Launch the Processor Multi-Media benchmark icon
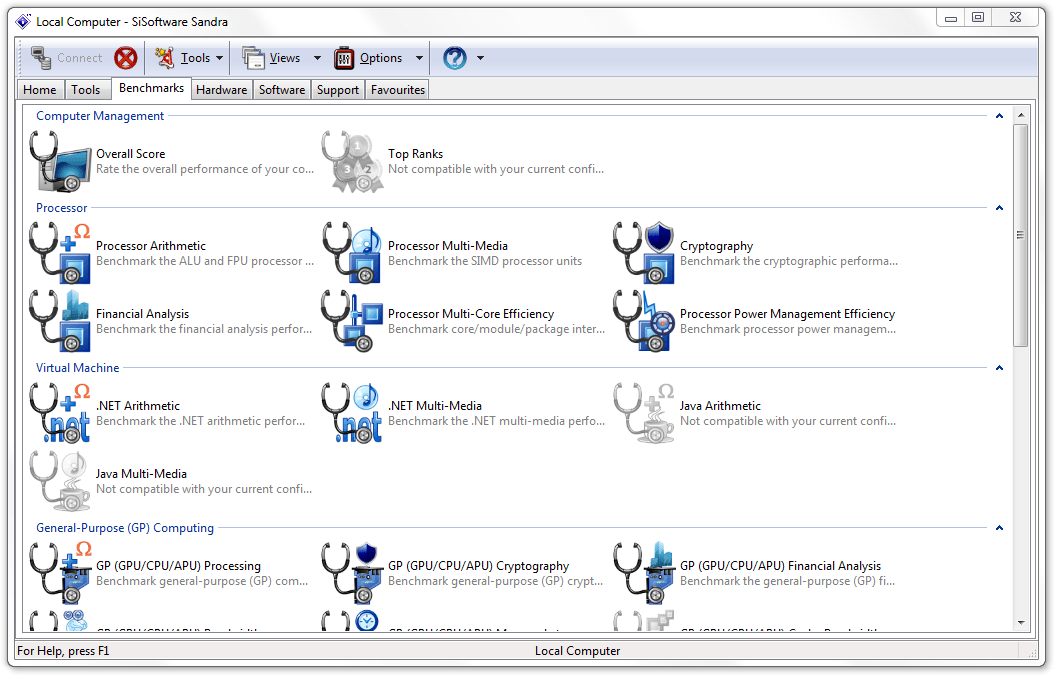 click(352, 254)
